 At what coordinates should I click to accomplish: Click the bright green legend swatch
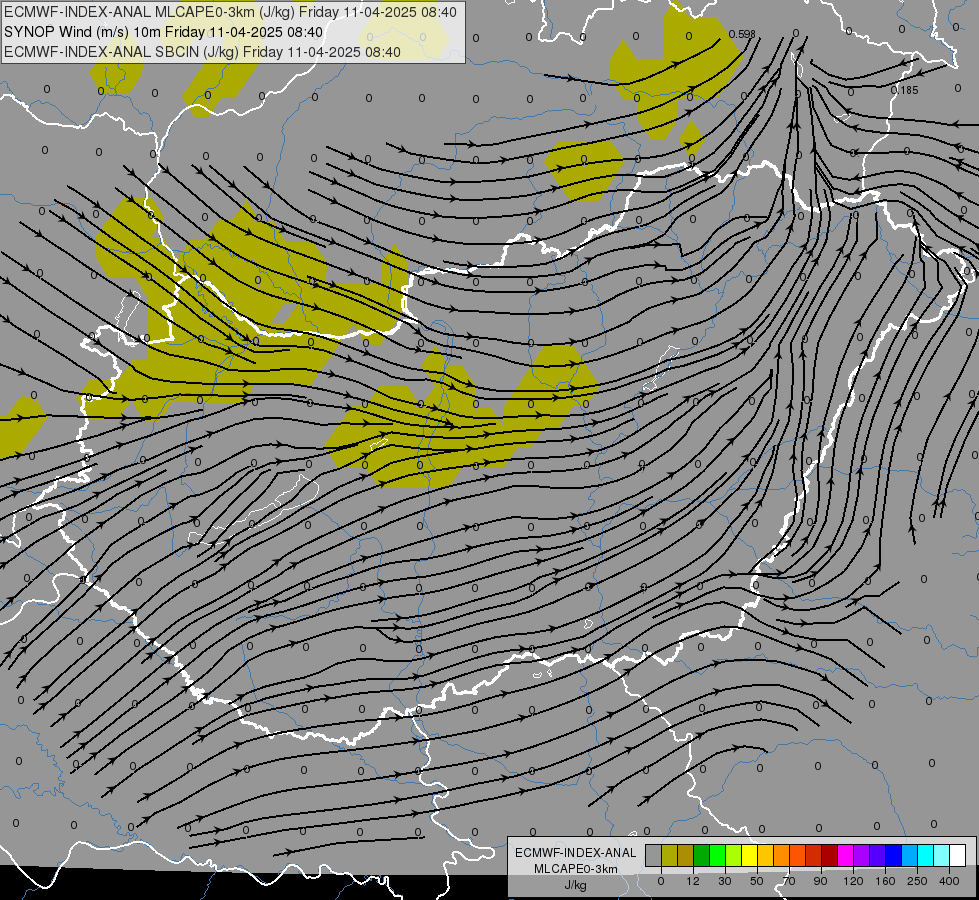(717, 855)
